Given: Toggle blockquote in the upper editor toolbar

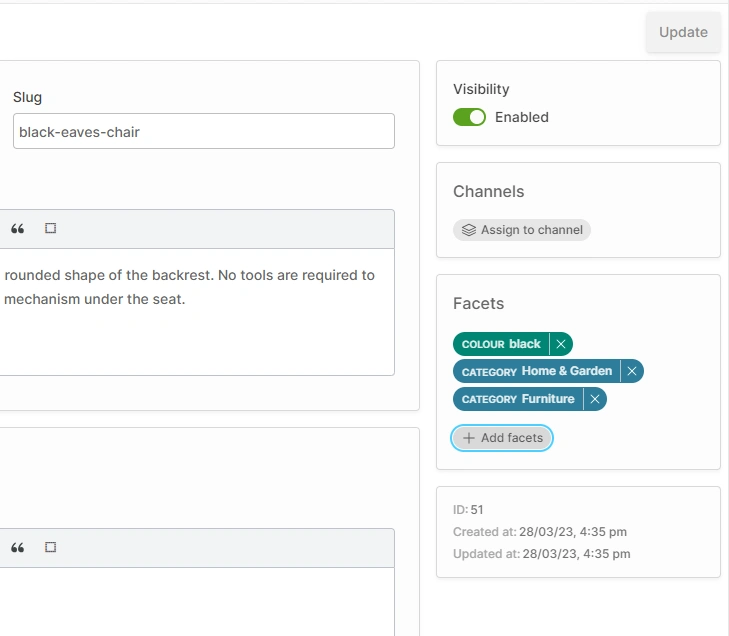Looking at the screenshot, I should pos(17,229).
